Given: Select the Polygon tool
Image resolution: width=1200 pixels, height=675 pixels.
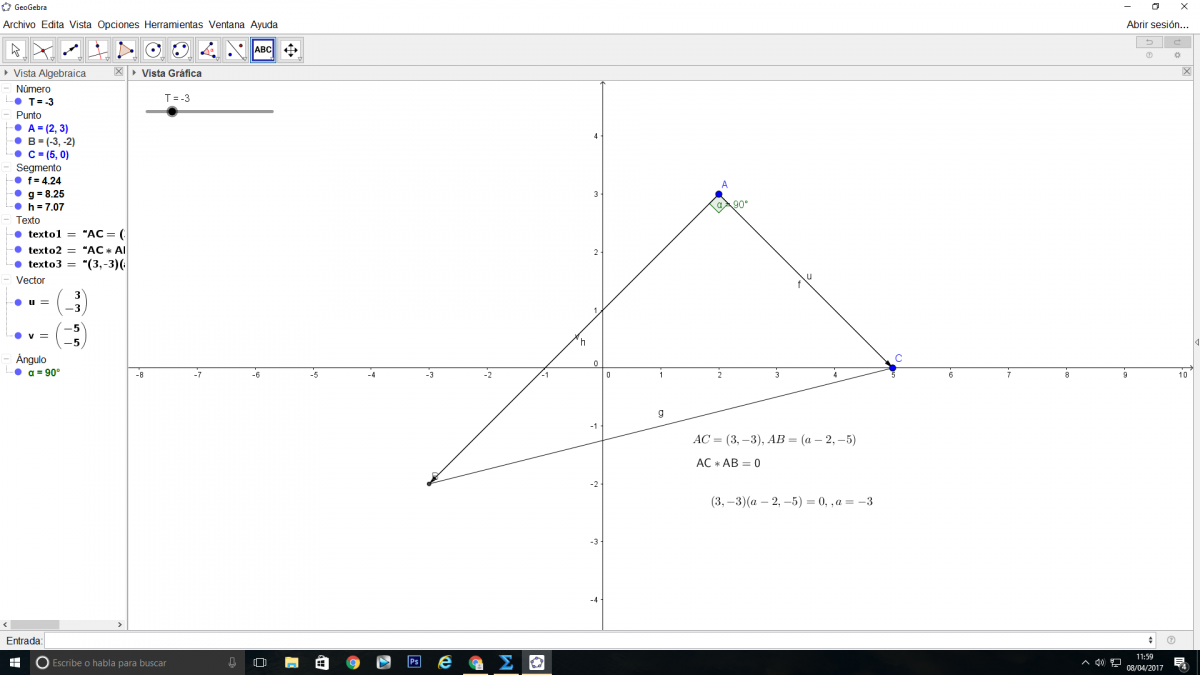Looking at the screenshot, I should tap(126, 50).
